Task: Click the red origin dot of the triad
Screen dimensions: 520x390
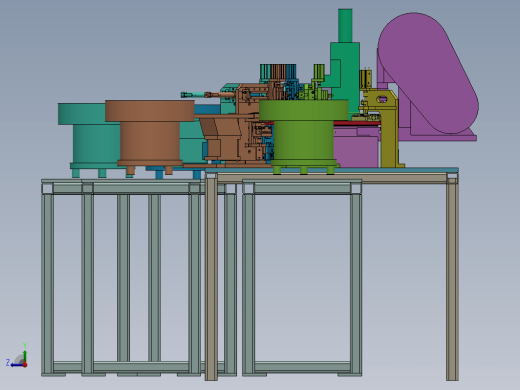Action: (x=25, y=365)
